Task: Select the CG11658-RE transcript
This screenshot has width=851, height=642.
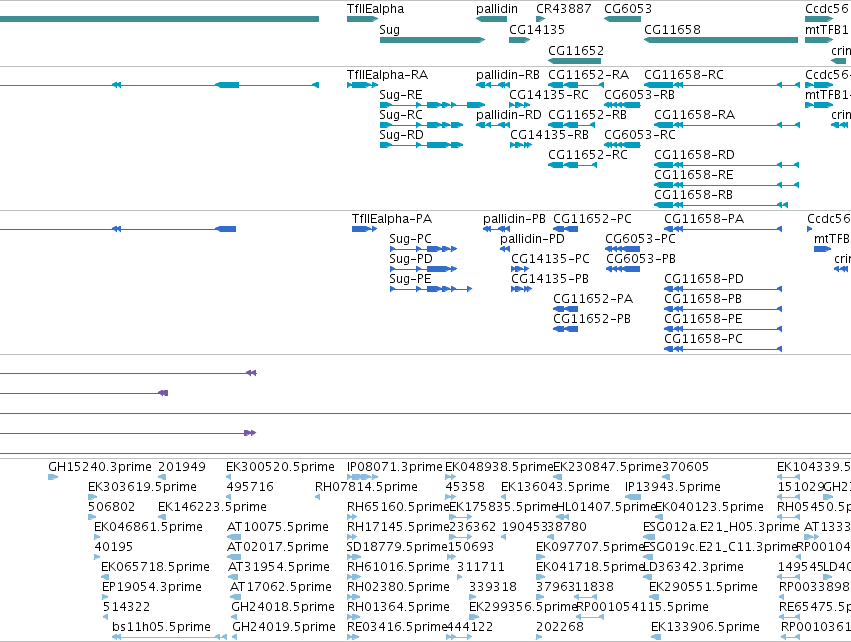Action: [727, 185]
